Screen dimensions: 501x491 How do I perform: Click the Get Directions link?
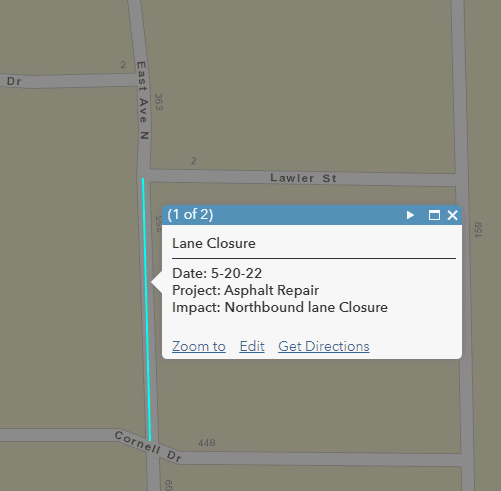(x=324, y=346)
